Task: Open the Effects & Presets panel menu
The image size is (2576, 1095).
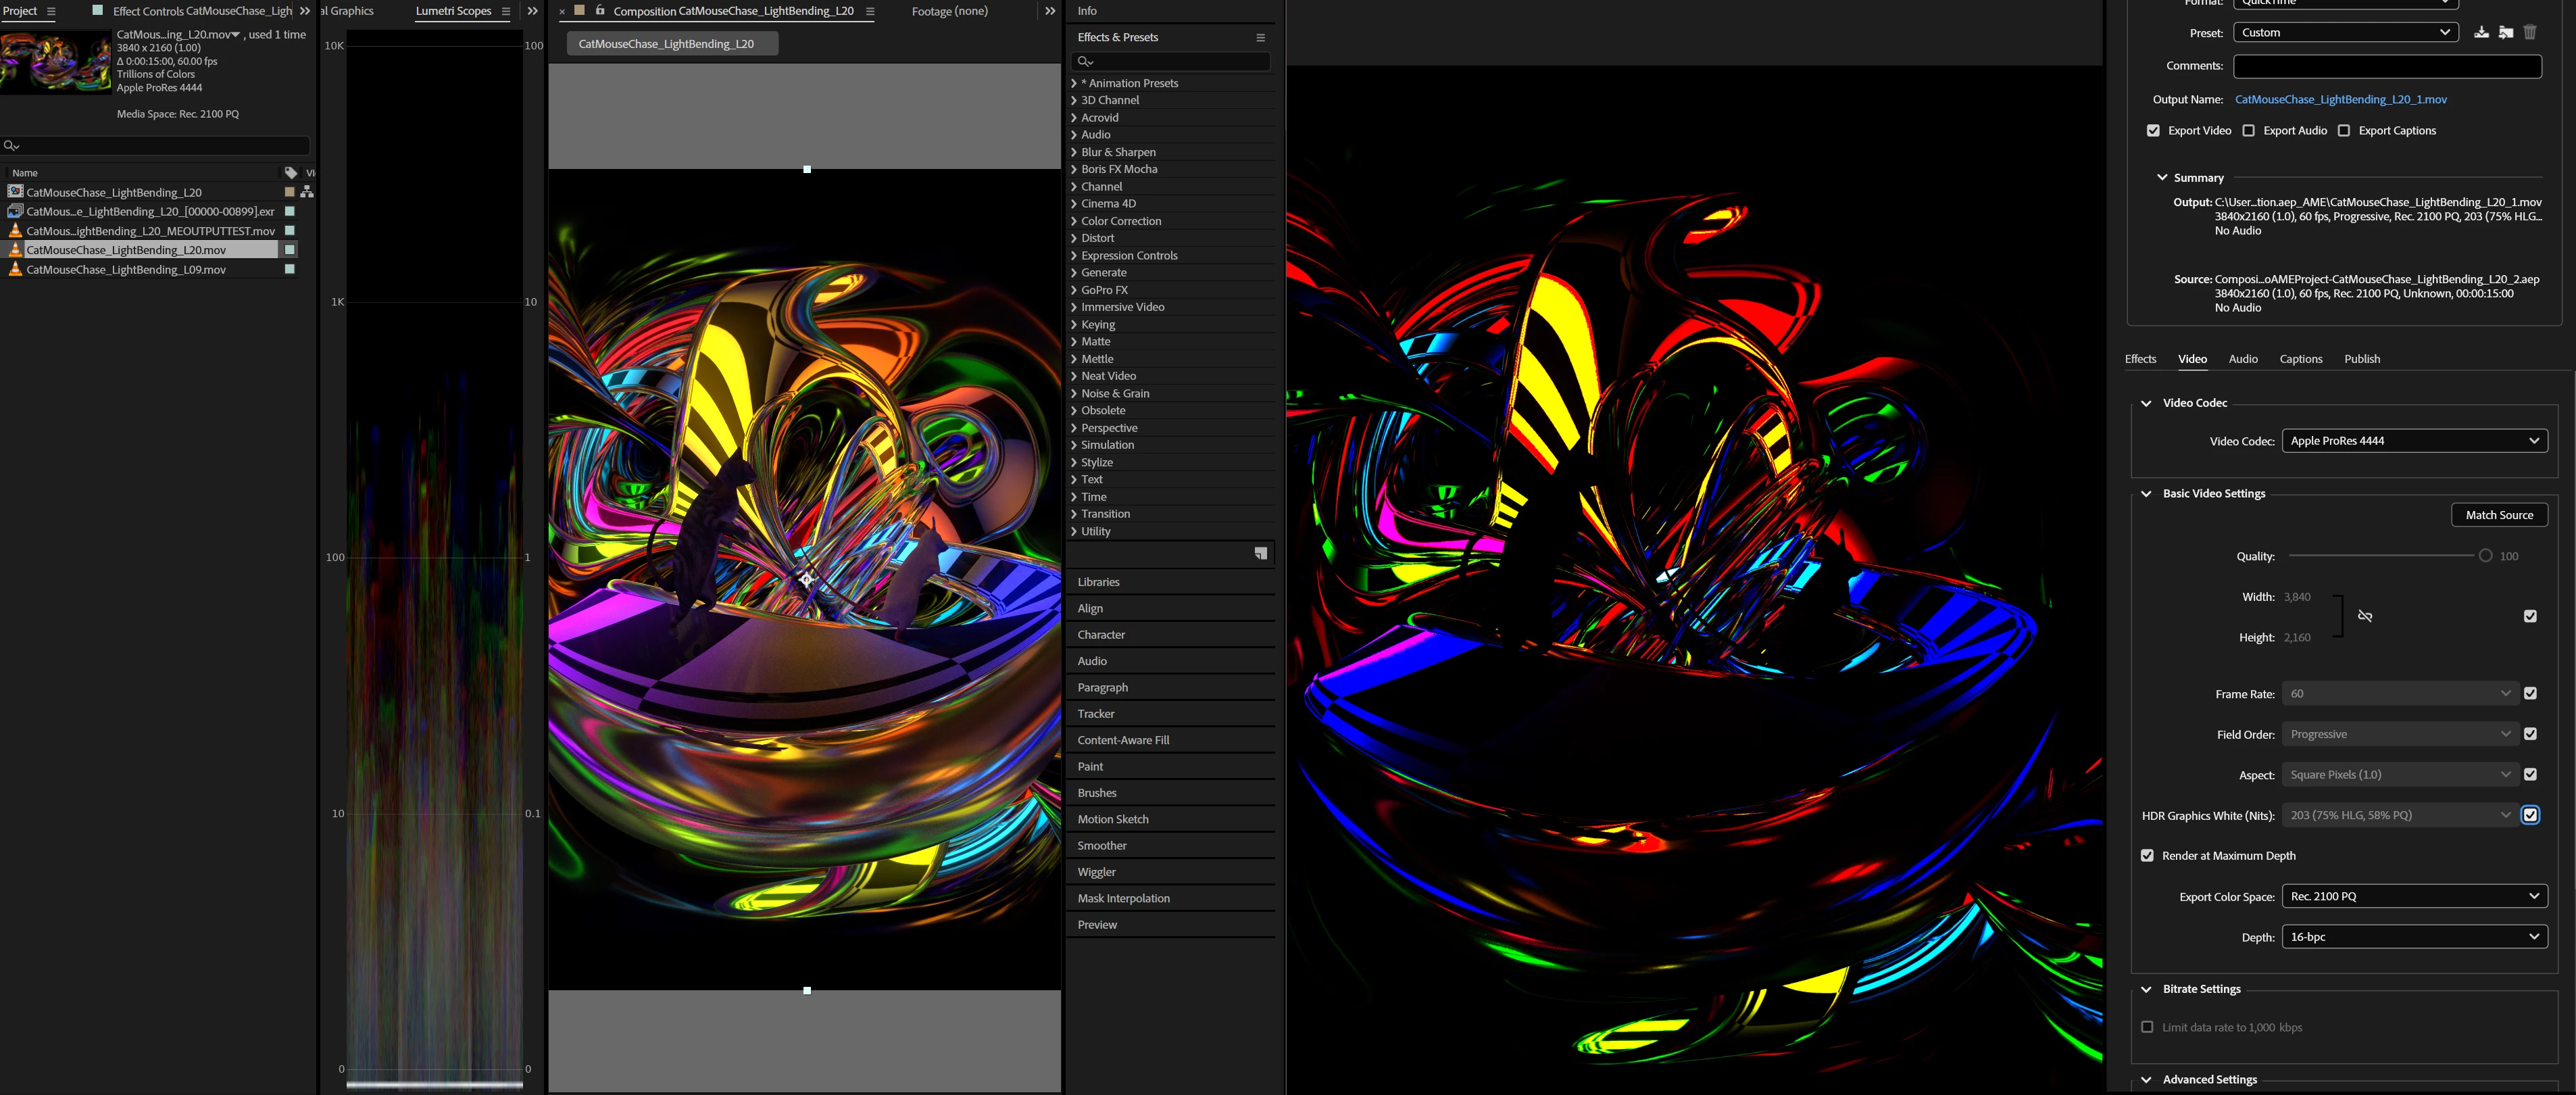Action: (1260, 37)
